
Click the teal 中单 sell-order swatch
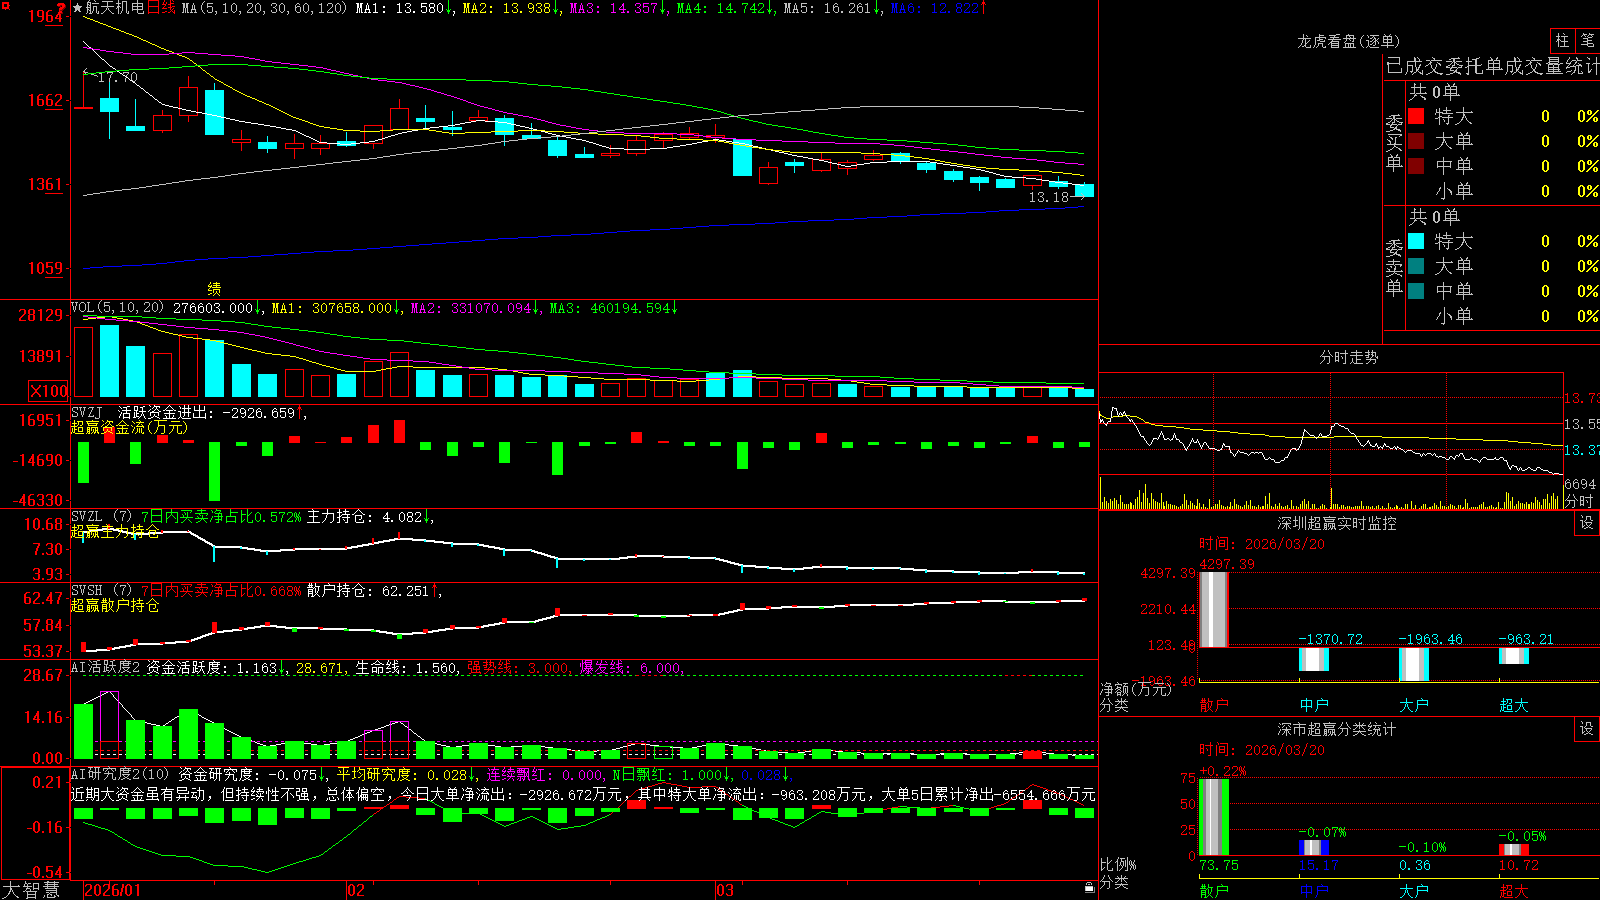1416,291
